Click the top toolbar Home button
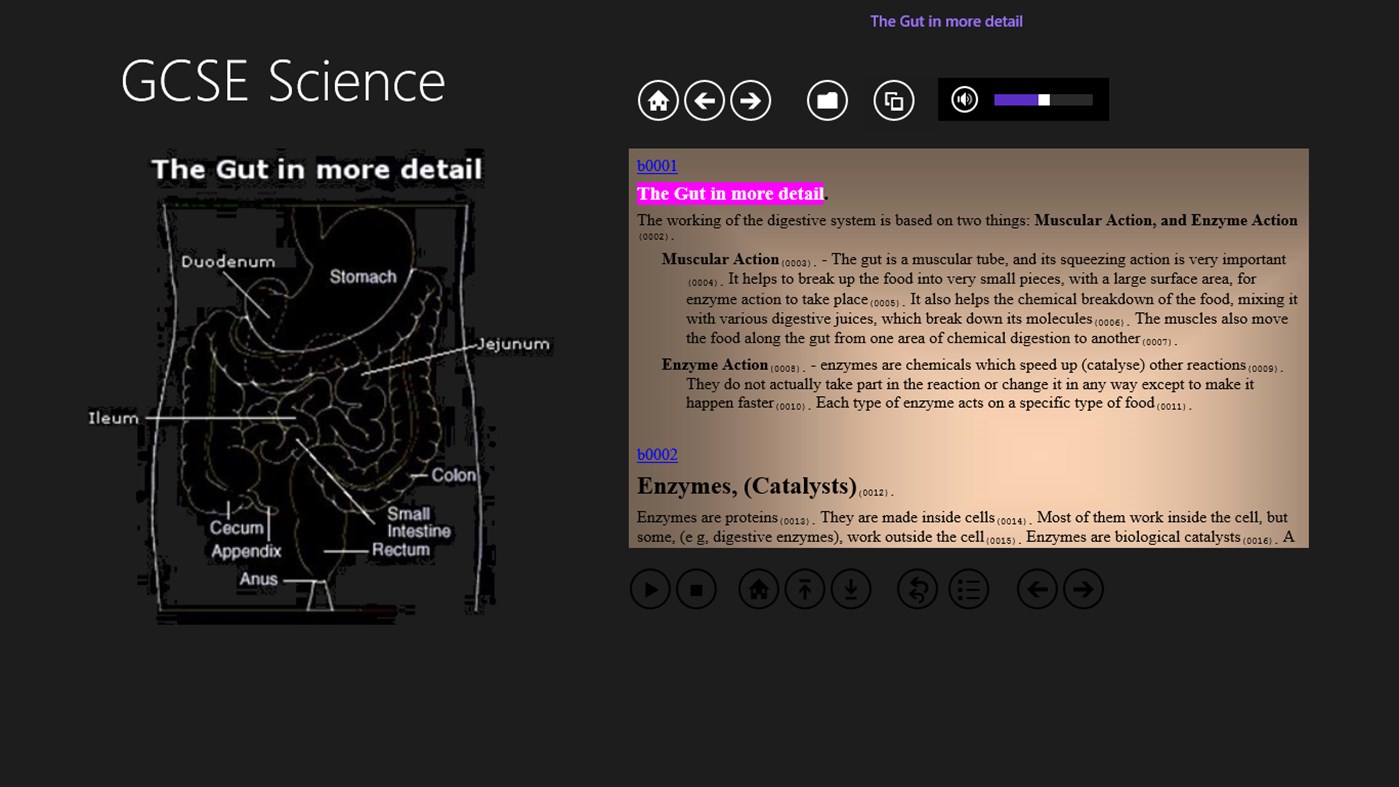Image resolution: width=1399 pixels, height=787 pixels. [x=658, y=101]
